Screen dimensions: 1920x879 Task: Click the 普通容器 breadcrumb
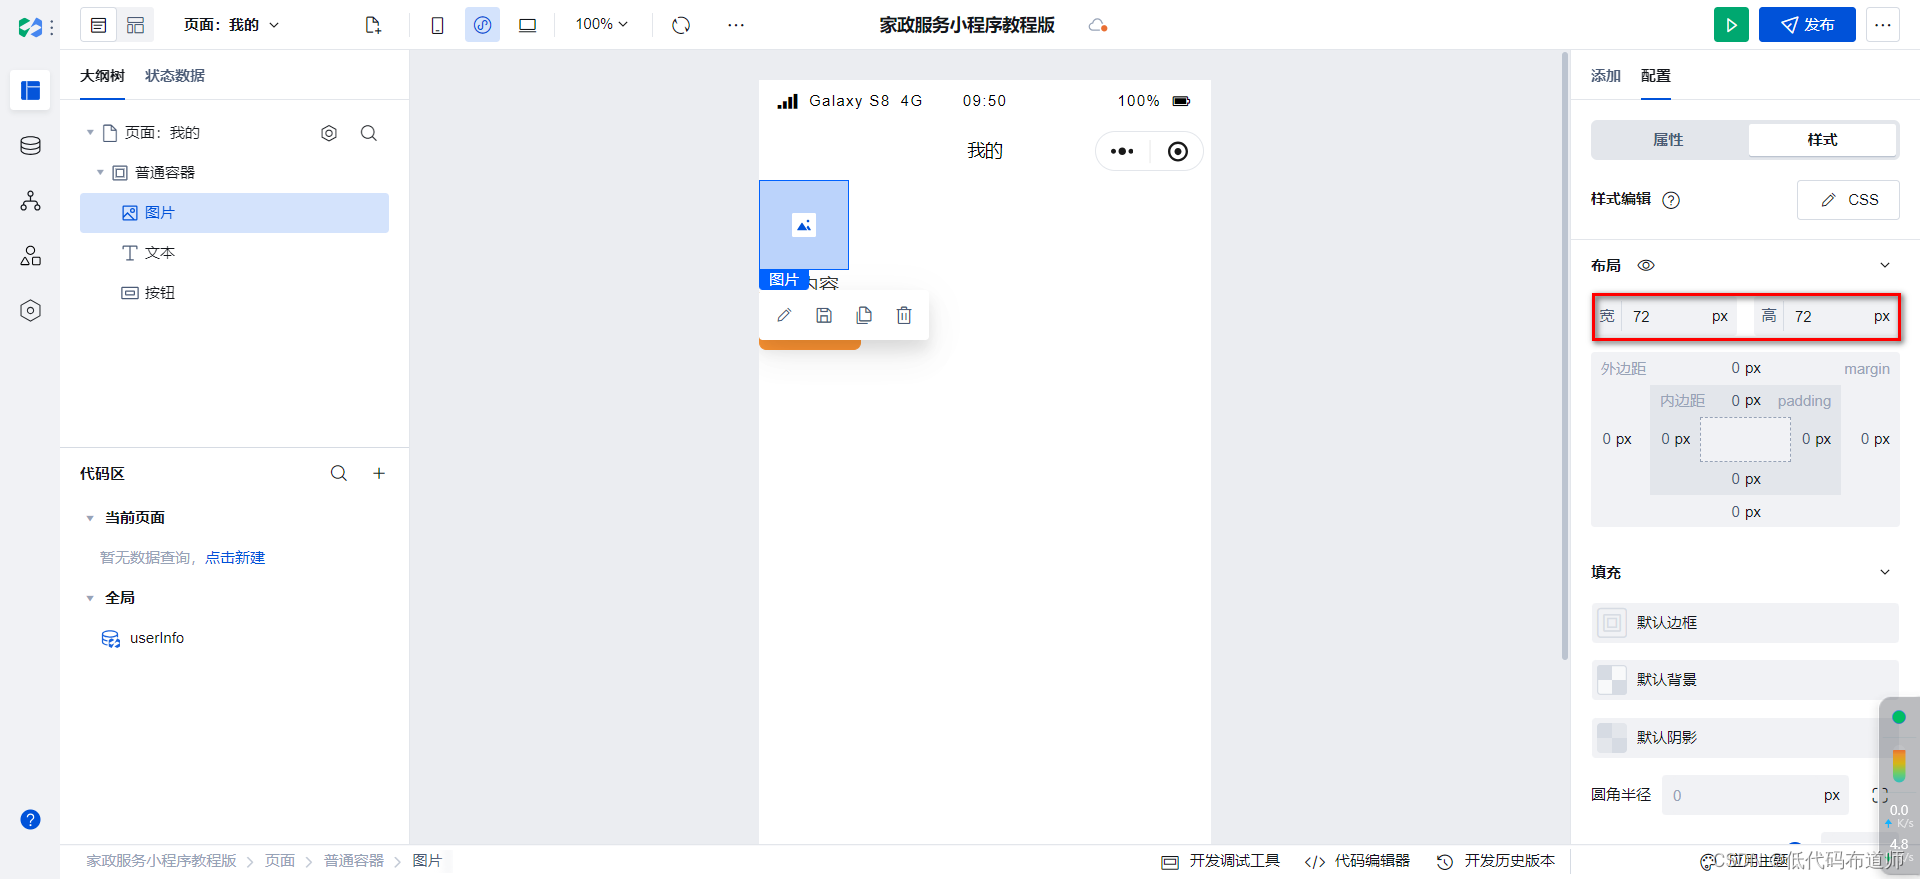[x=354, y=861]
